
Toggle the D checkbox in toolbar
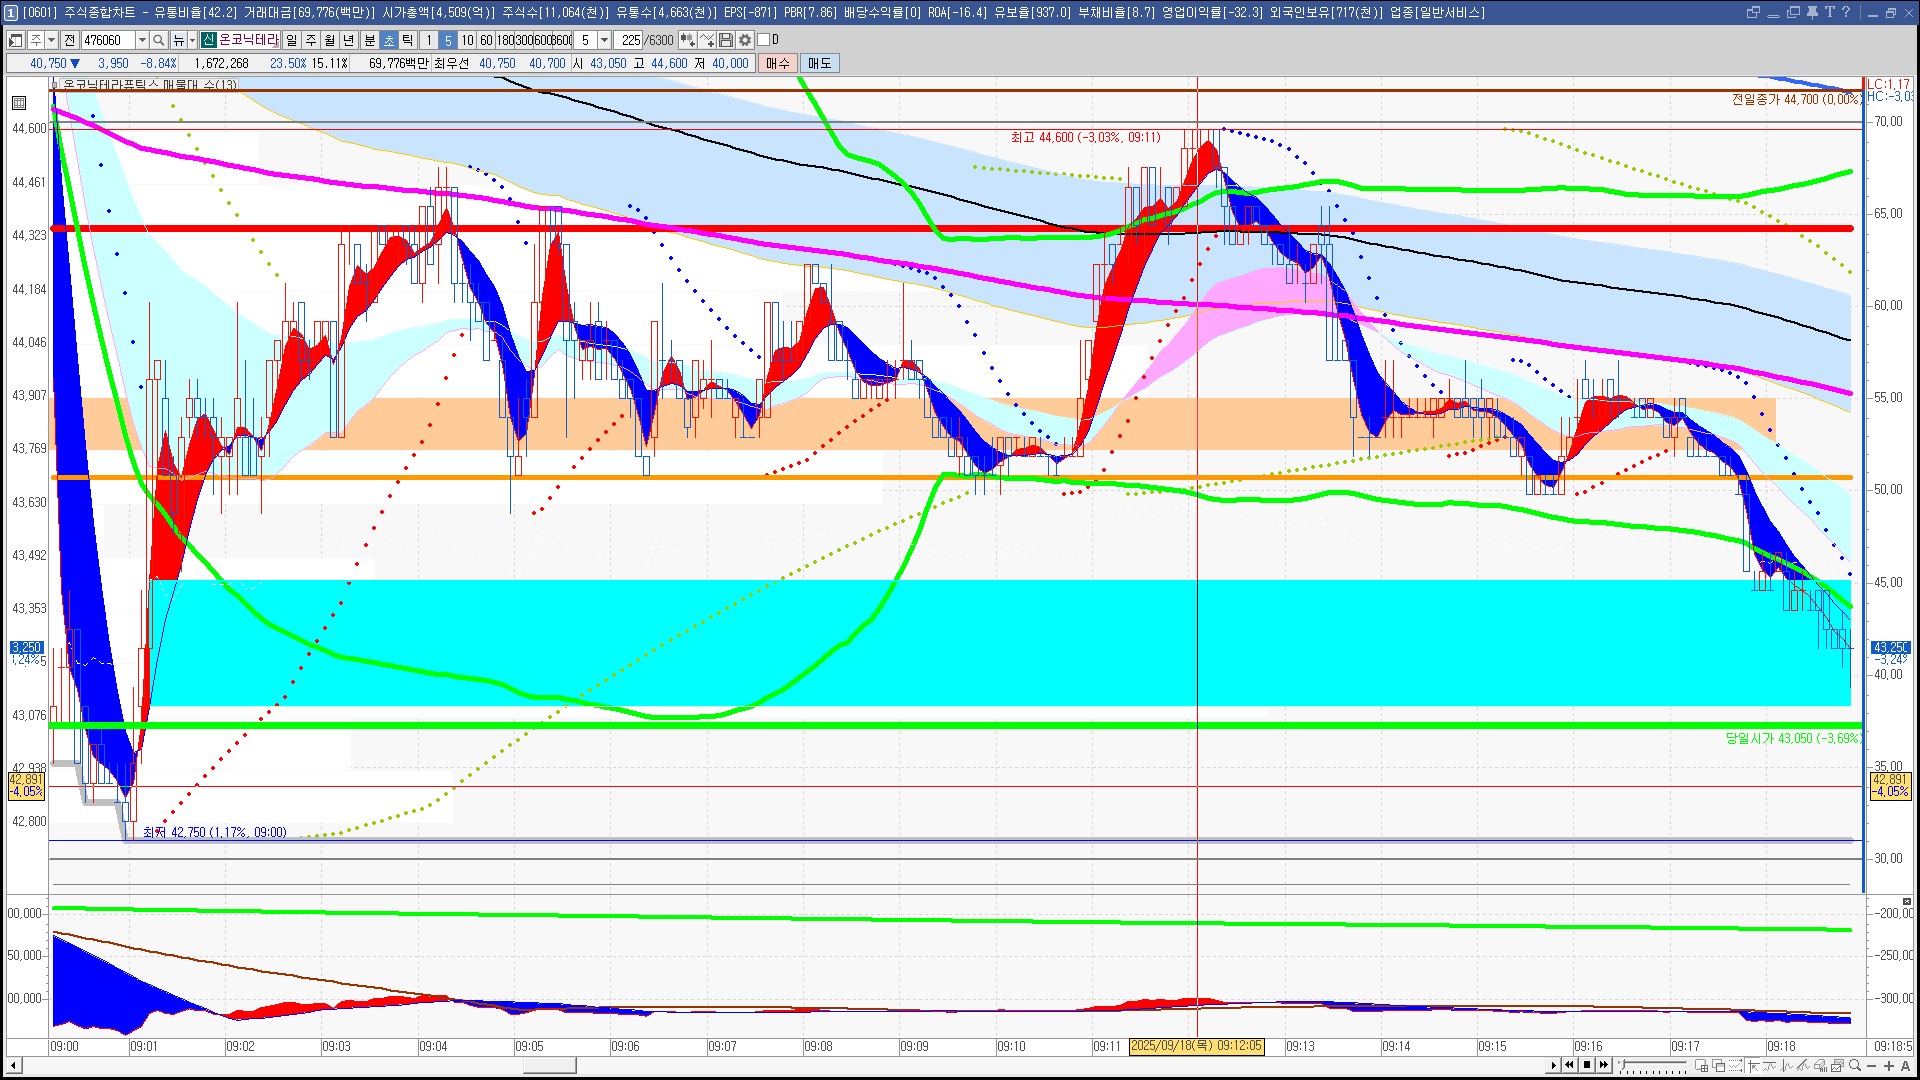click(764, 40)
